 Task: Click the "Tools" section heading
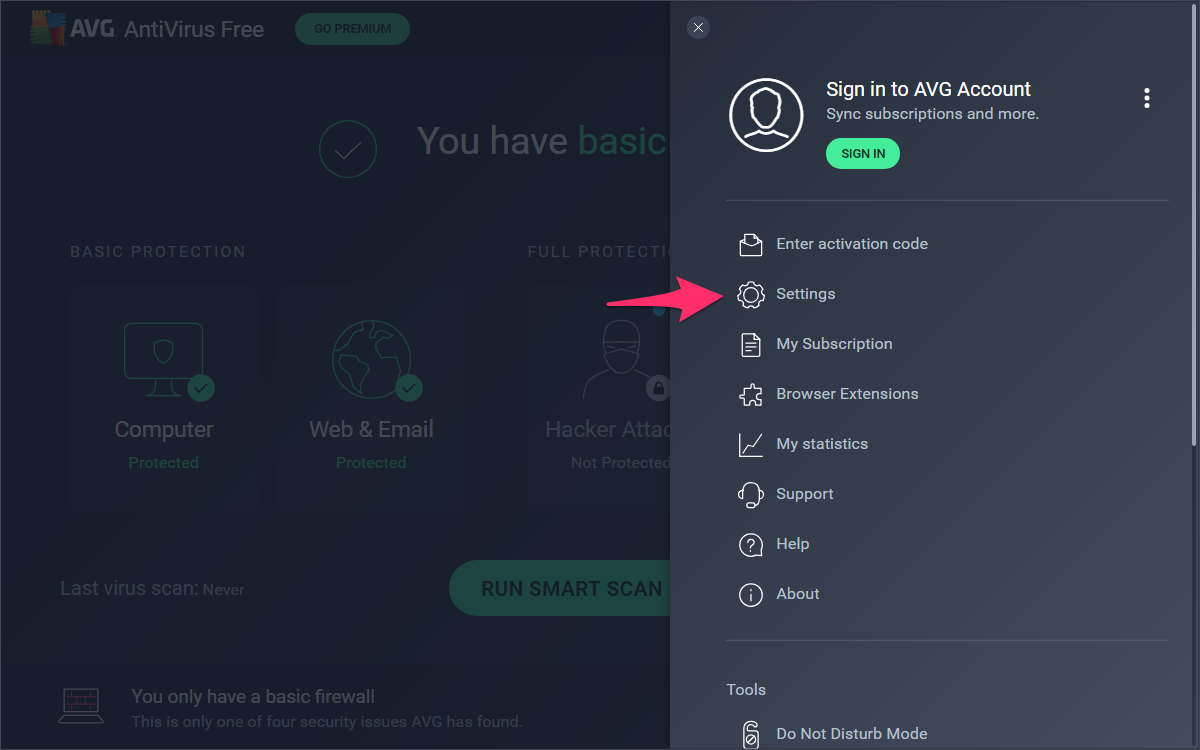coord(746,690)
